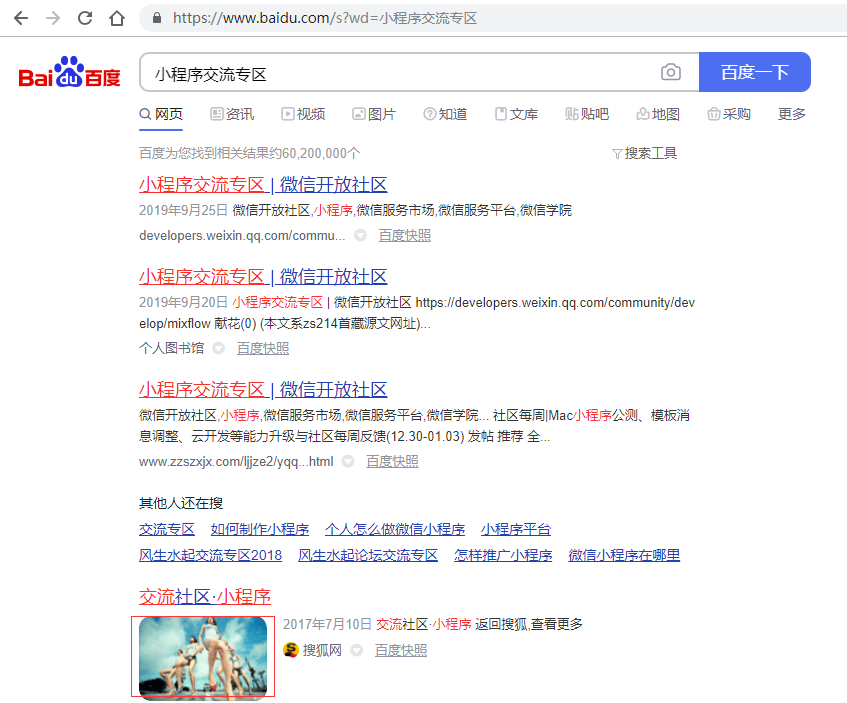
Task: Switch to the 知道 tab
Action: (x=445, y=114)
